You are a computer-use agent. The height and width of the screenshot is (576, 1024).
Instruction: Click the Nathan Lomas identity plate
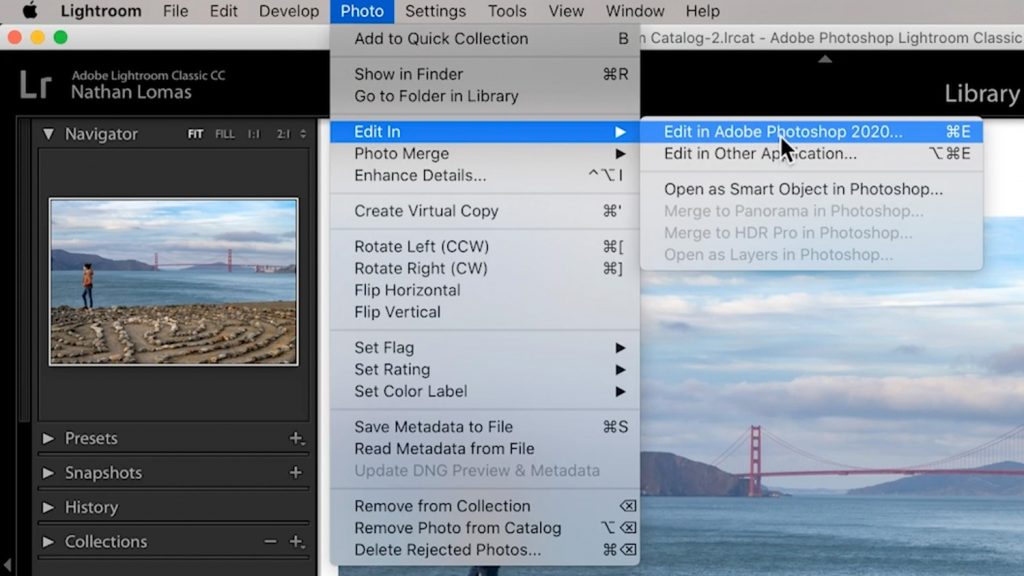pos(131,92)
